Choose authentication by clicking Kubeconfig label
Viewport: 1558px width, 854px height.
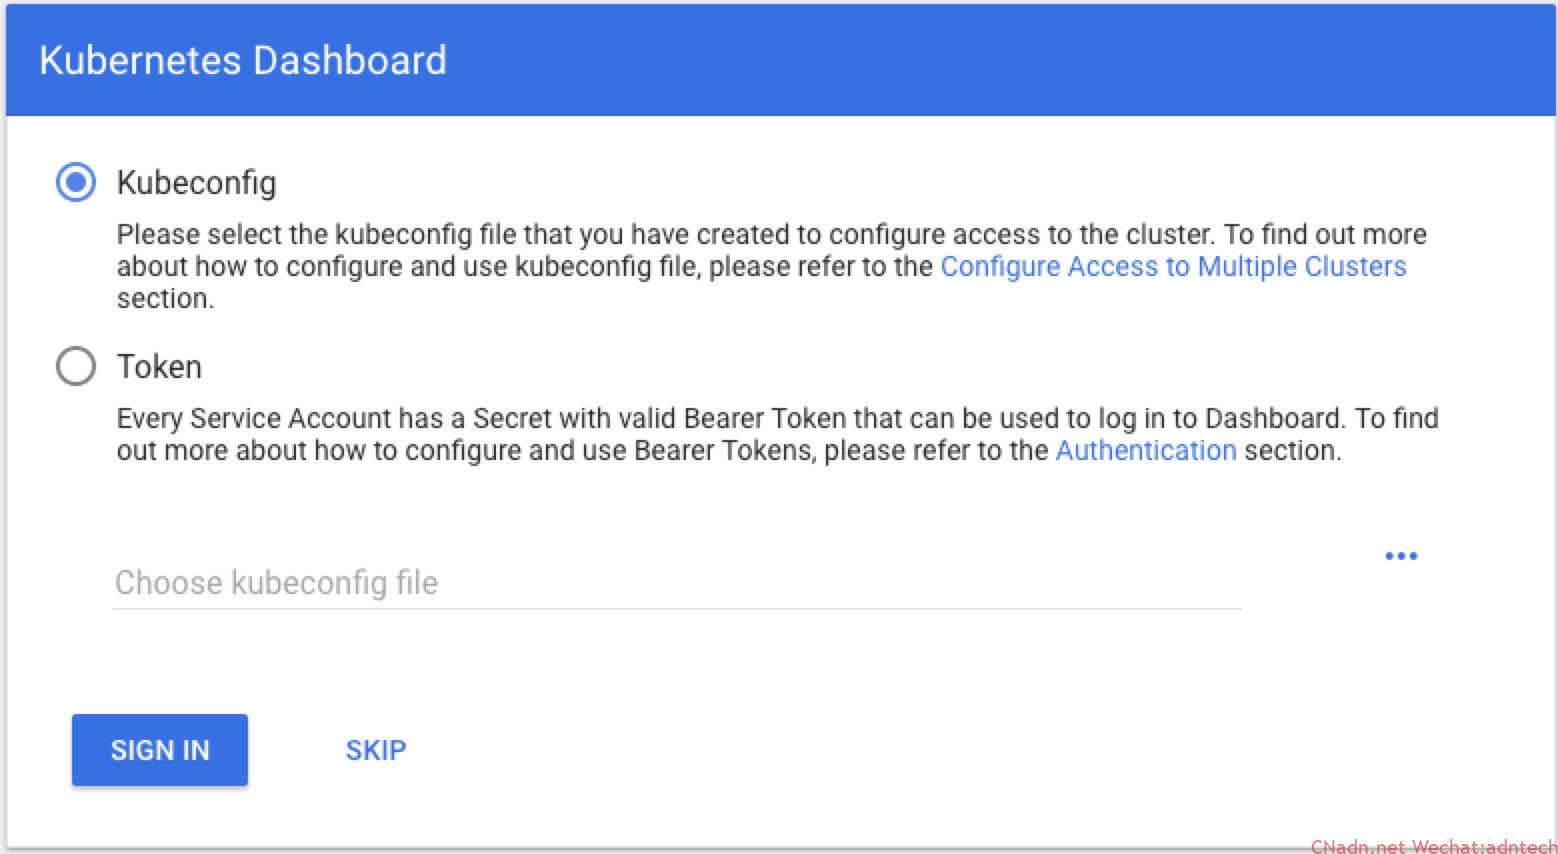[196, 183]
